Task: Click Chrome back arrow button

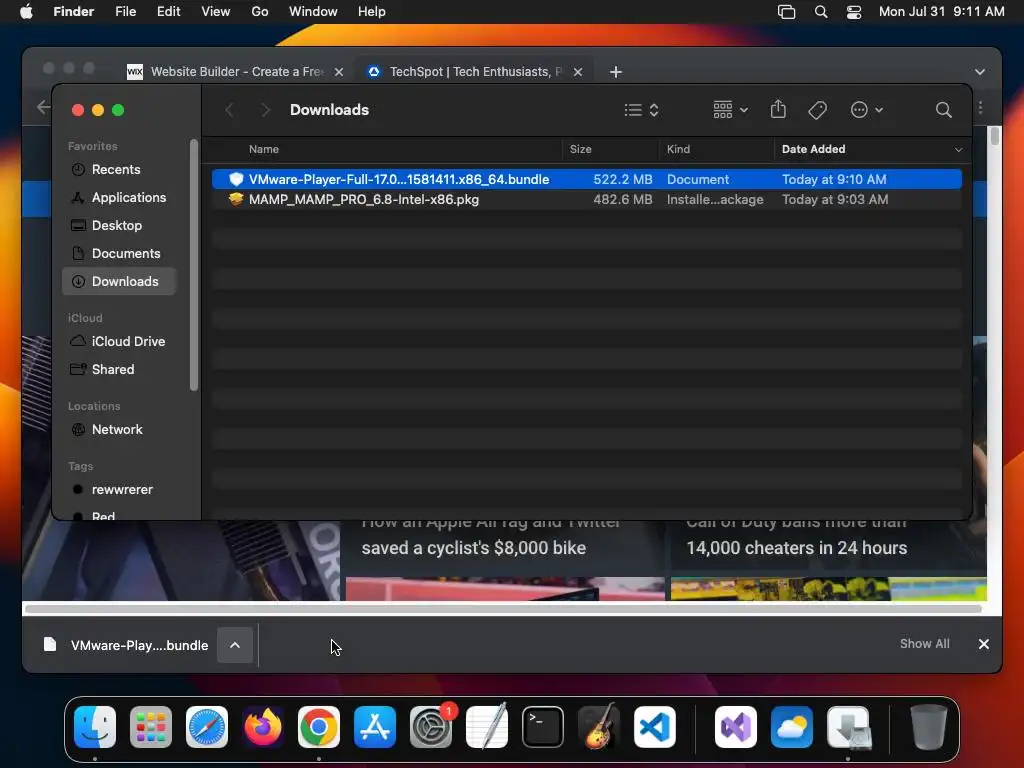Action: click(x=43, y=106)
